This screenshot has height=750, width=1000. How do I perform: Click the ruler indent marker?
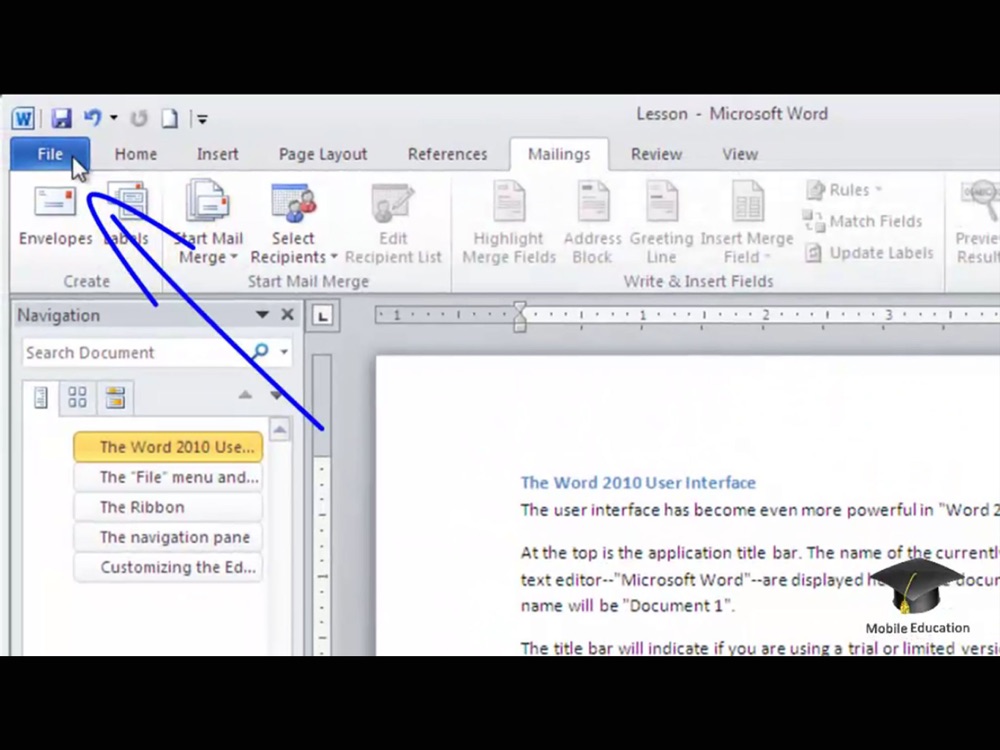coord(520,316)
